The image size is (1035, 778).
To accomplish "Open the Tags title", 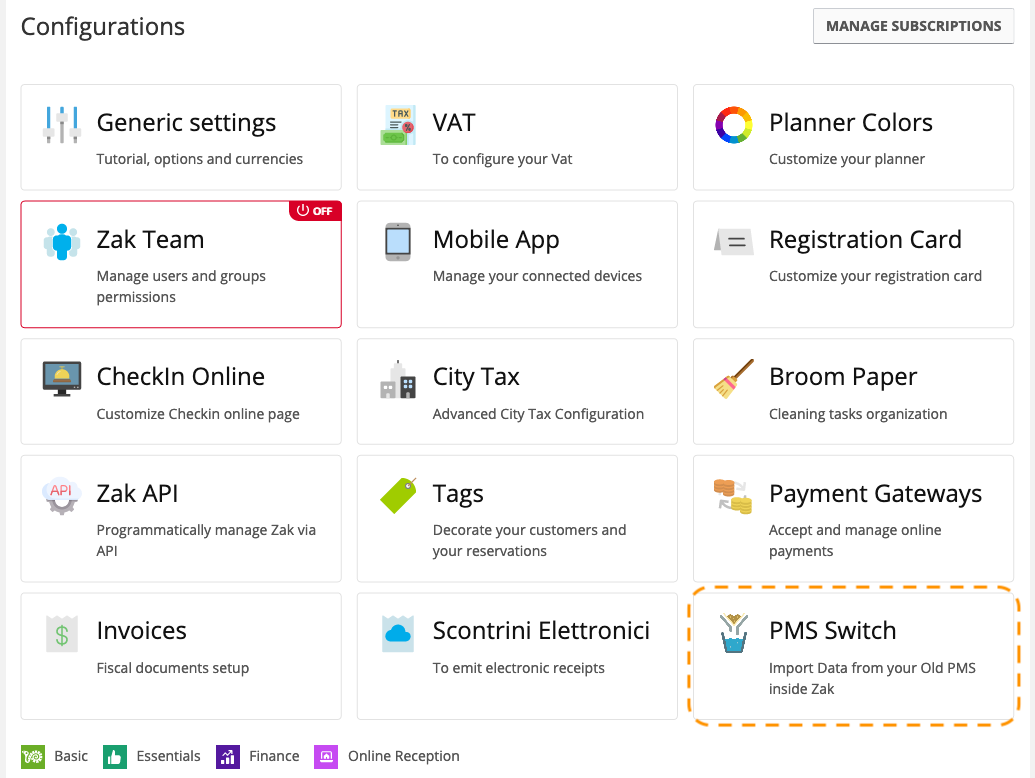I will [458, 494].
